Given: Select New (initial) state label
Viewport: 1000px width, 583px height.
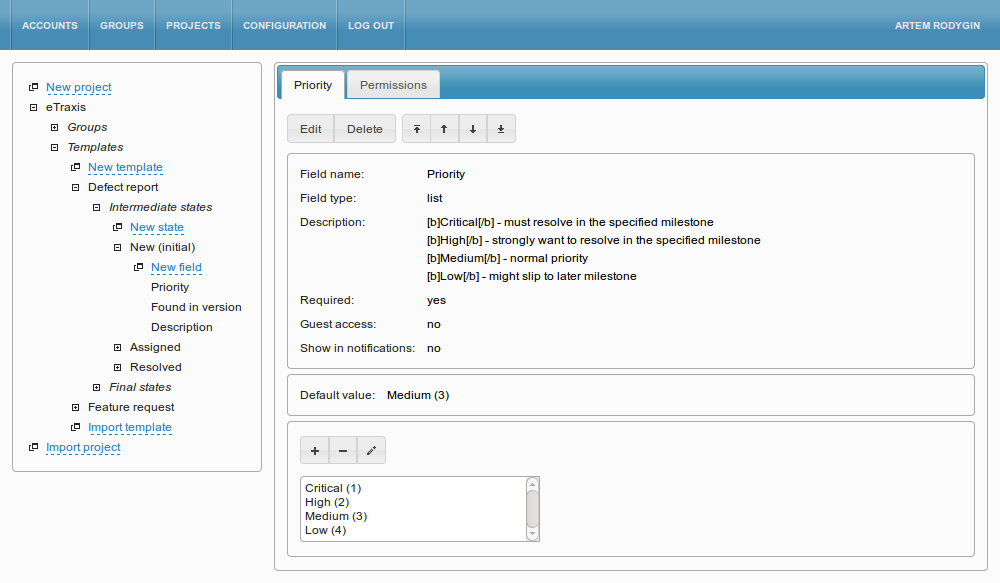Looking at the screenshot, I should 163,247.
